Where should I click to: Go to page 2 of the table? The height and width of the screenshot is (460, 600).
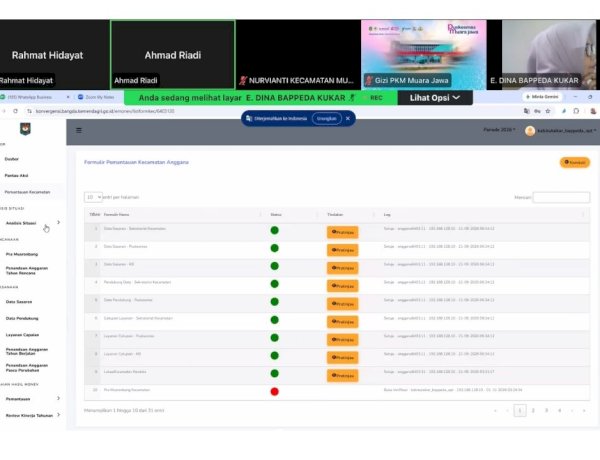(533, 410)
